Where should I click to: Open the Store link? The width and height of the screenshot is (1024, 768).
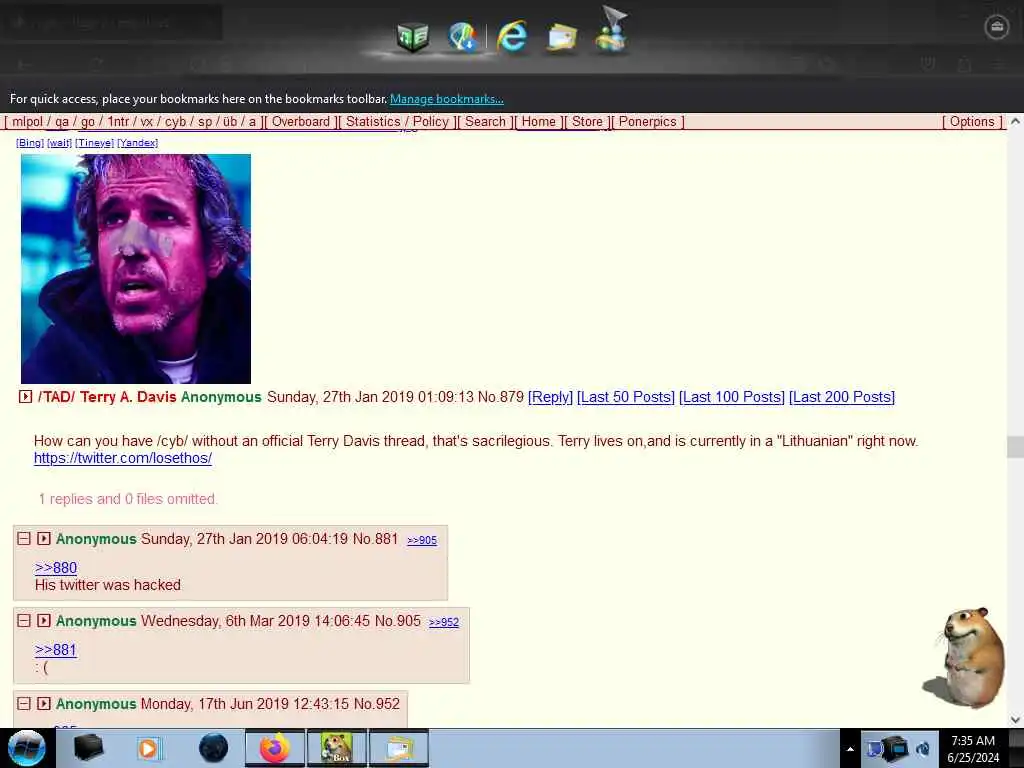[587, 121]
